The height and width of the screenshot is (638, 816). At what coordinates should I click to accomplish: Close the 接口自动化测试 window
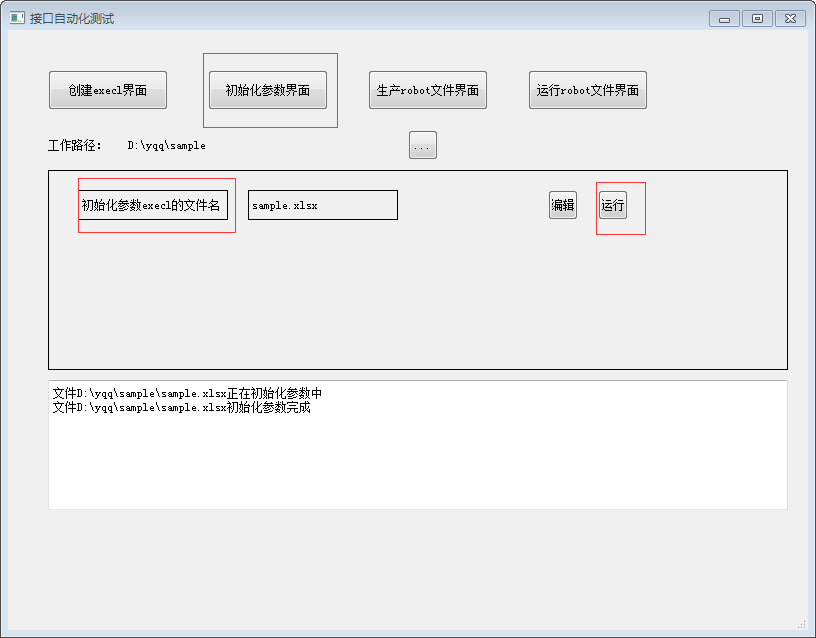tap(790, 19)
